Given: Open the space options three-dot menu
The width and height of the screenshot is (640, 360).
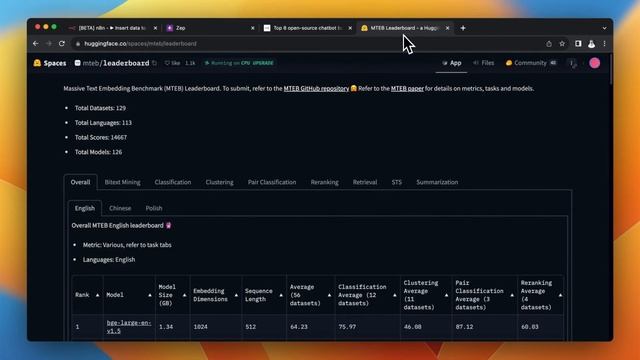Looking at the screenshot, I should (572, 63).
